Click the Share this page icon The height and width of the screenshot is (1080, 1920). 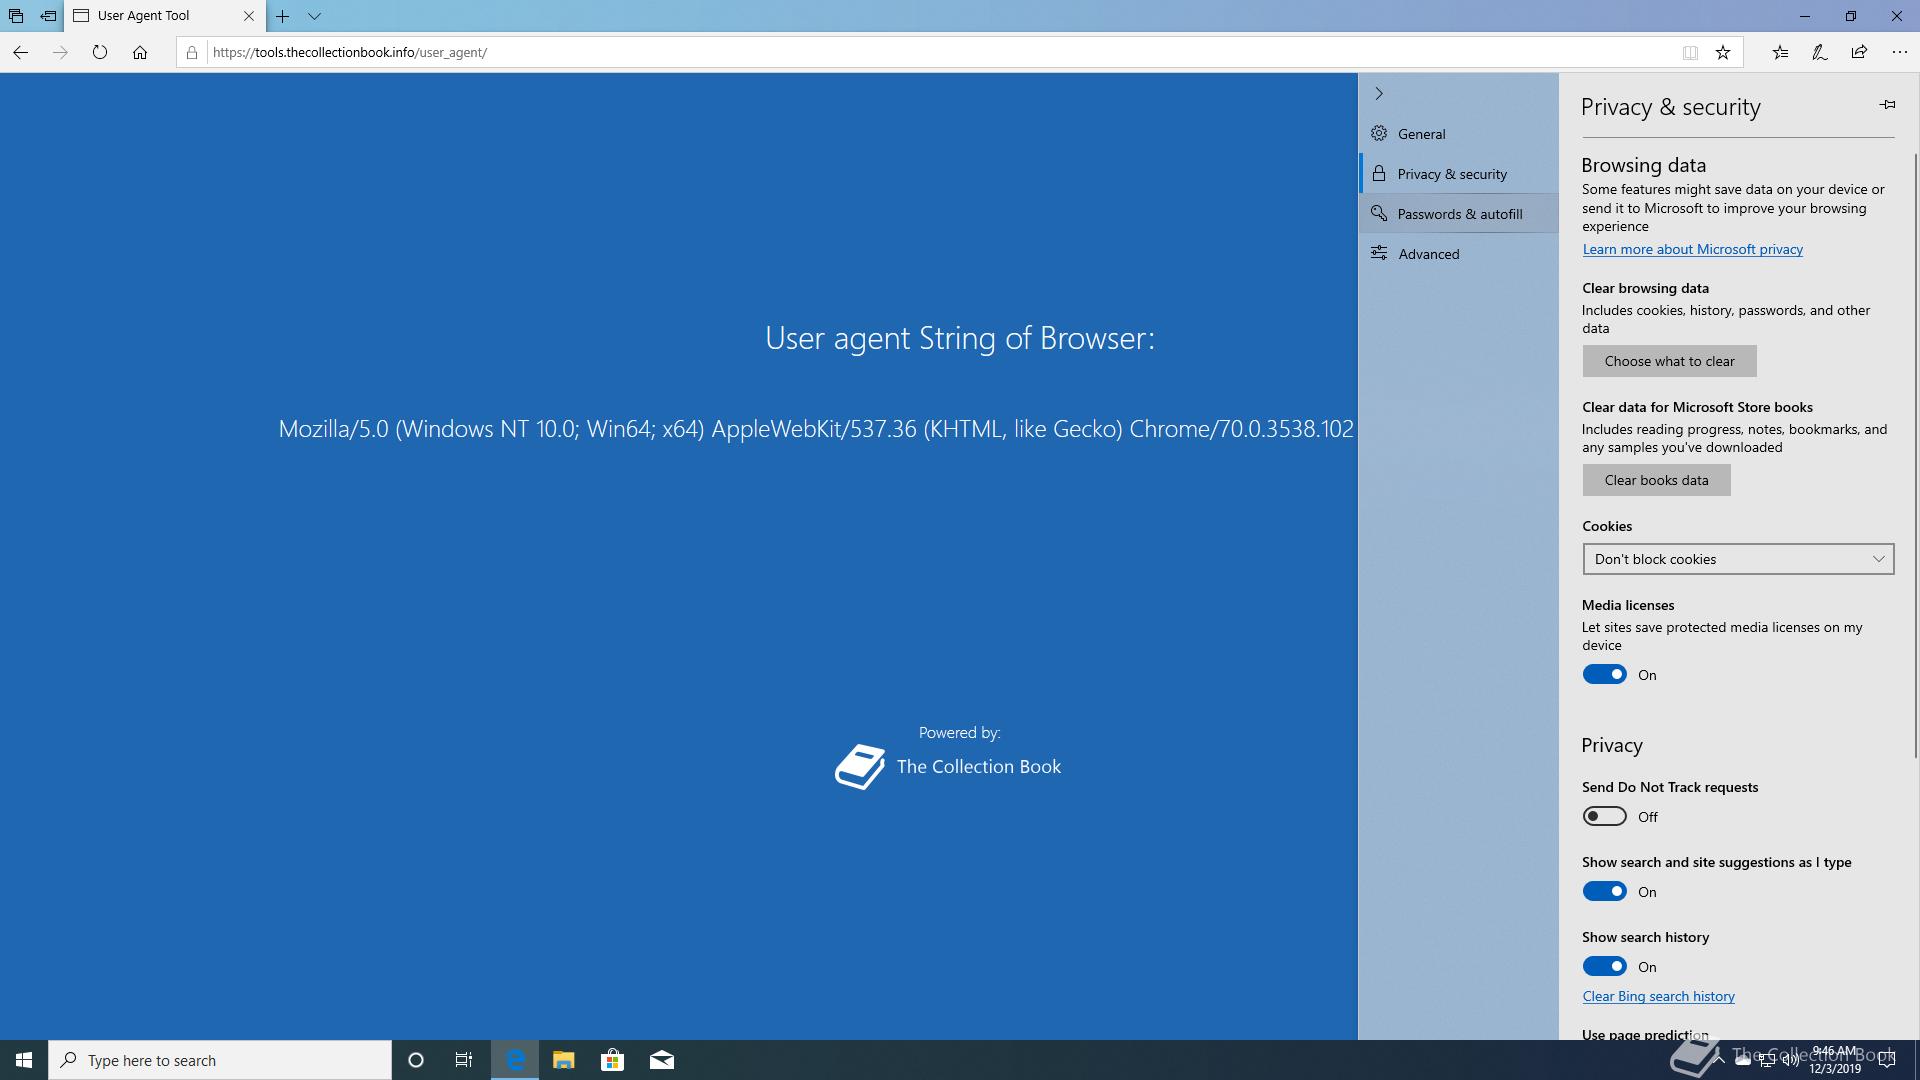[x=1859, y=52]
